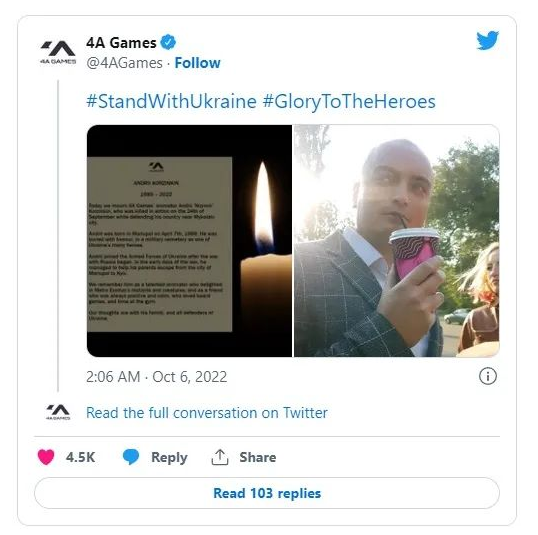Open the #StandWithUkraine hashtag
Image resolution: width=538 pixels, height=535 pixels.
pos(171,101)
